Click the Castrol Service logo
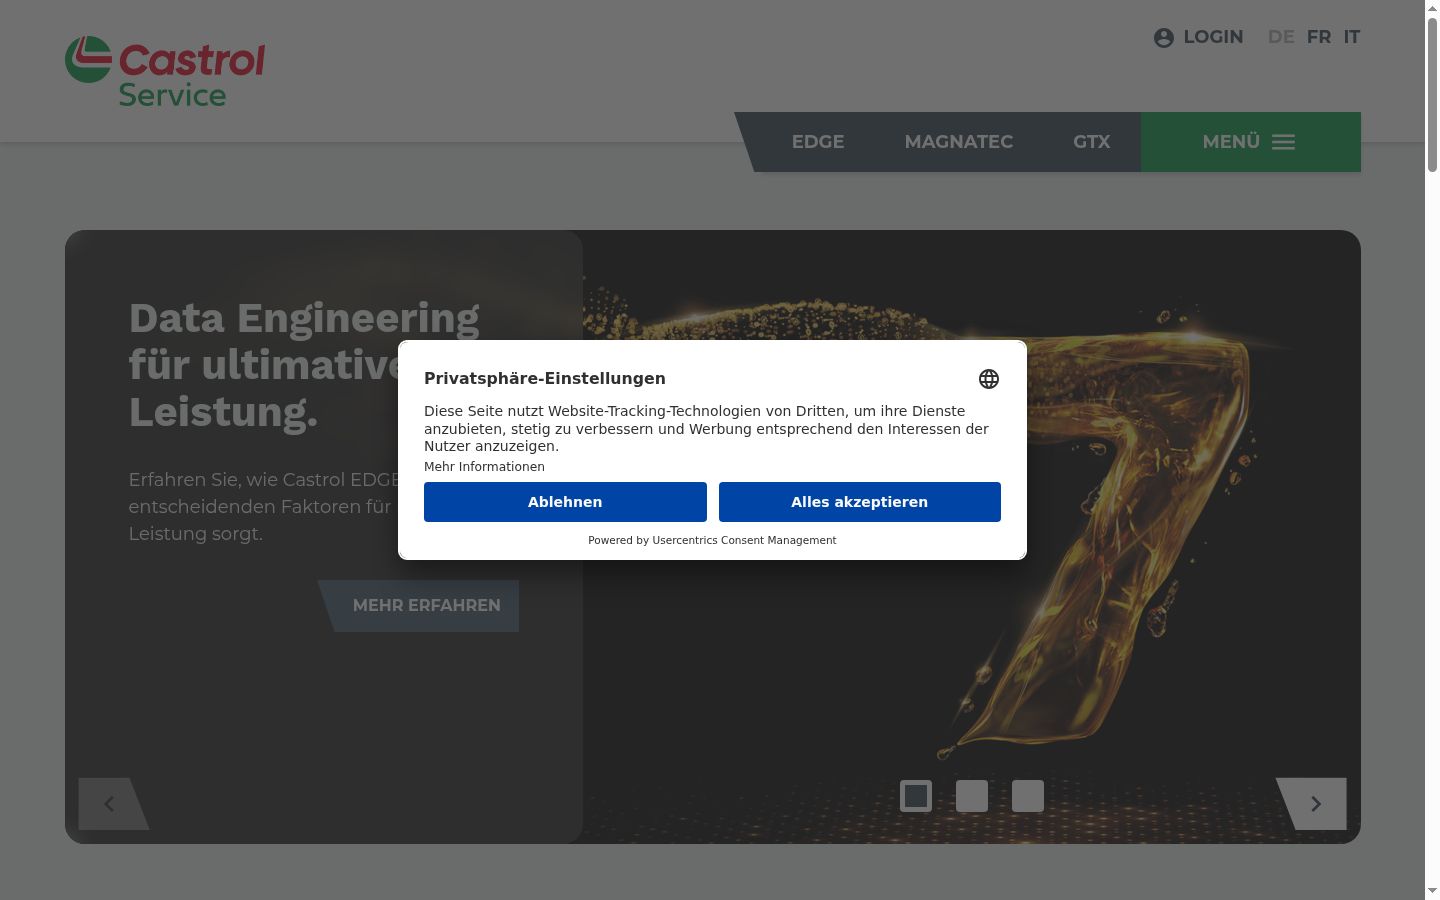The width and height of the screenshot is (1440, 900). (x=165, y=72)
